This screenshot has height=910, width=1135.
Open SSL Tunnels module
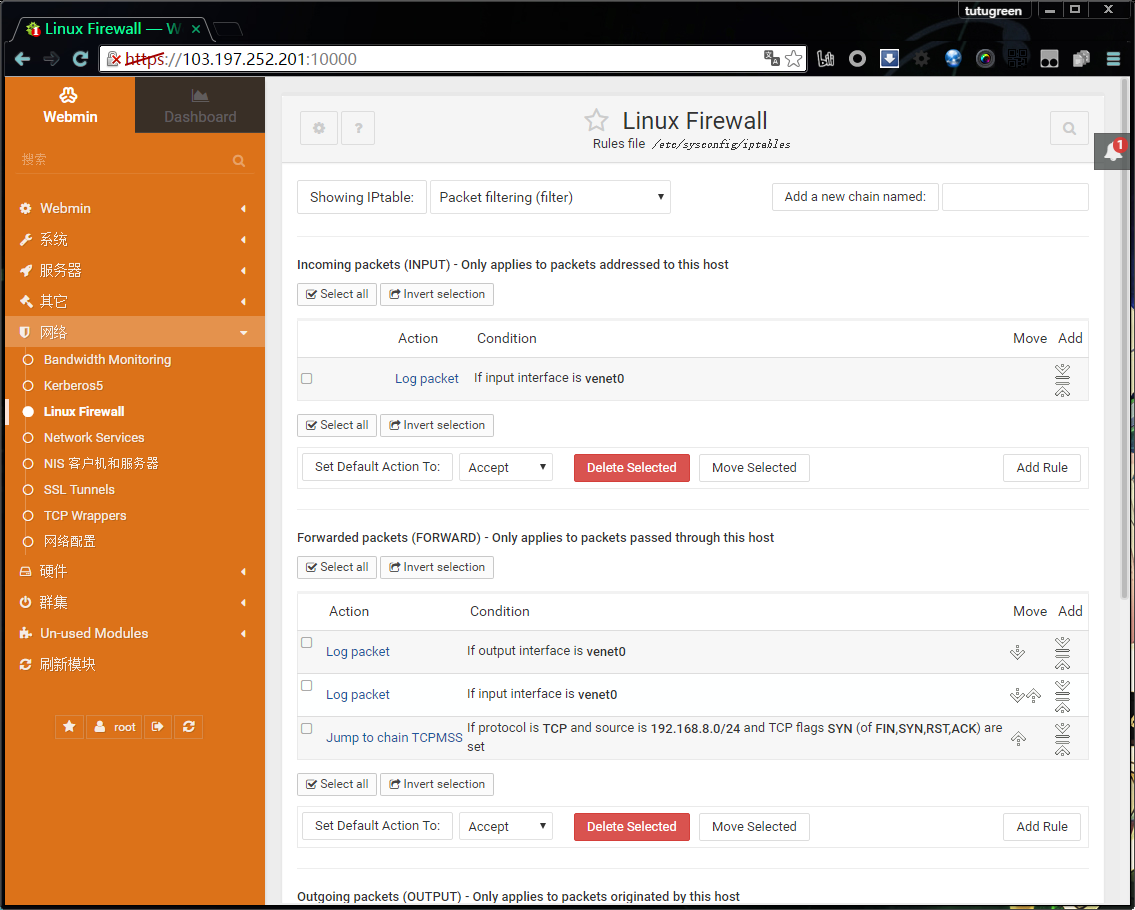(79, 489)
